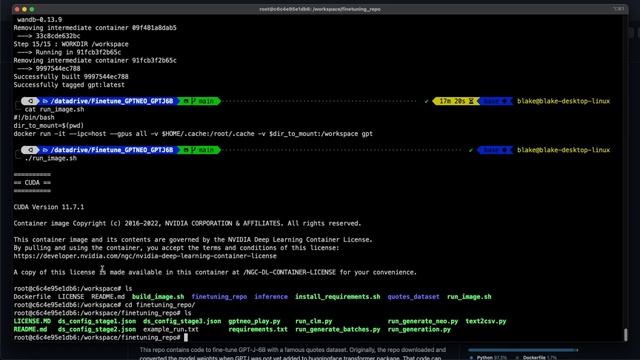Click repo description text in background browser window
Image resolution: width=640 pixels, height=360 pixels.
point(293,353)
